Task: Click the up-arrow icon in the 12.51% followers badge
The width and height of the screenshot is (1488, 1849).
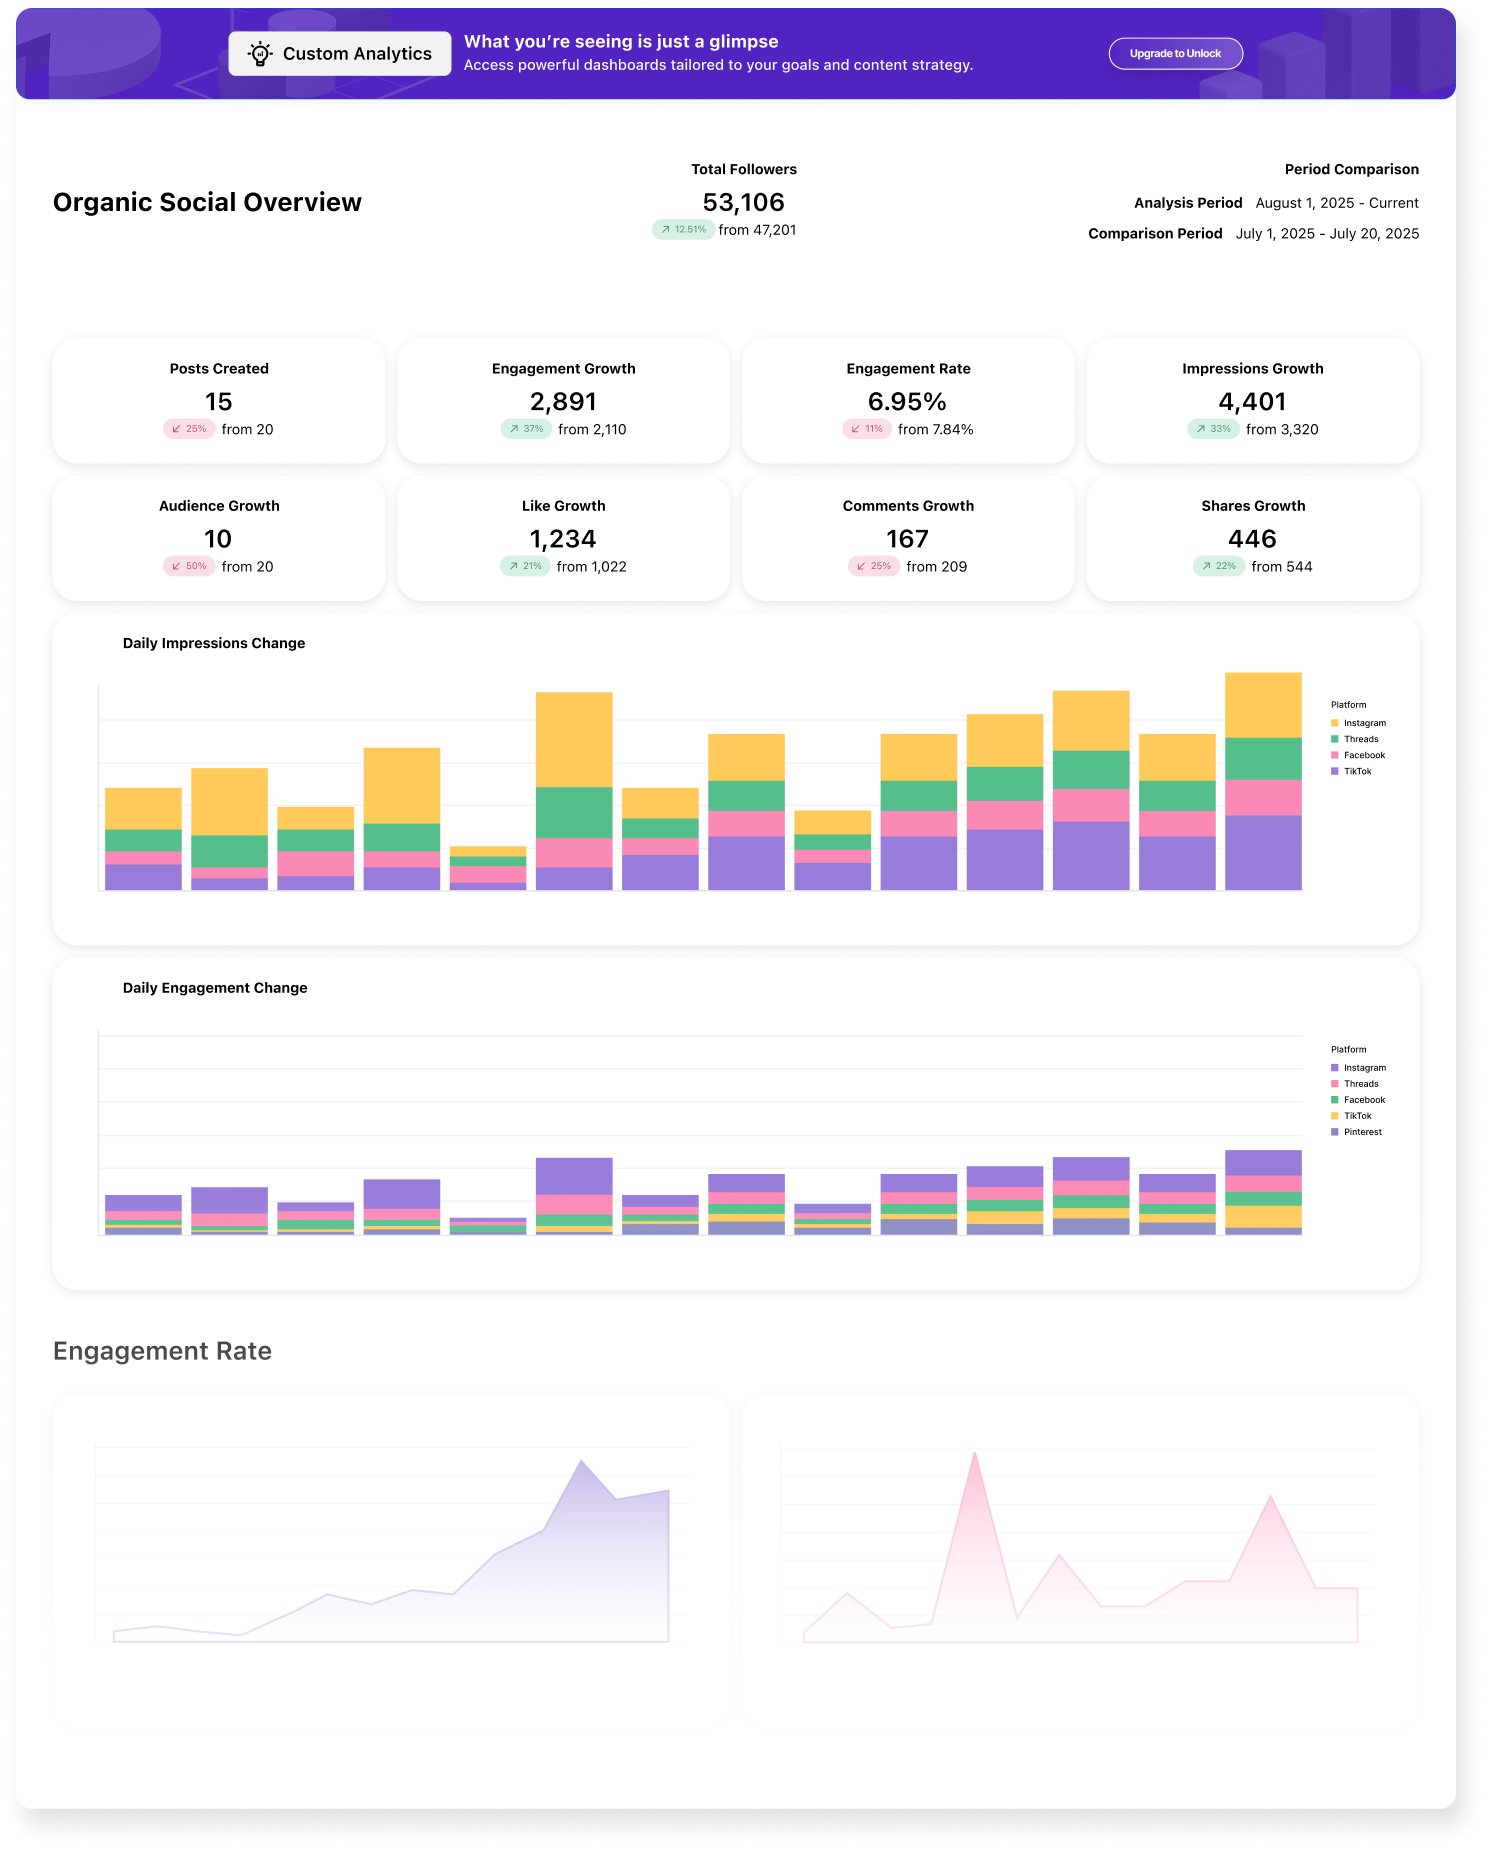Action: tap(665, 230)
